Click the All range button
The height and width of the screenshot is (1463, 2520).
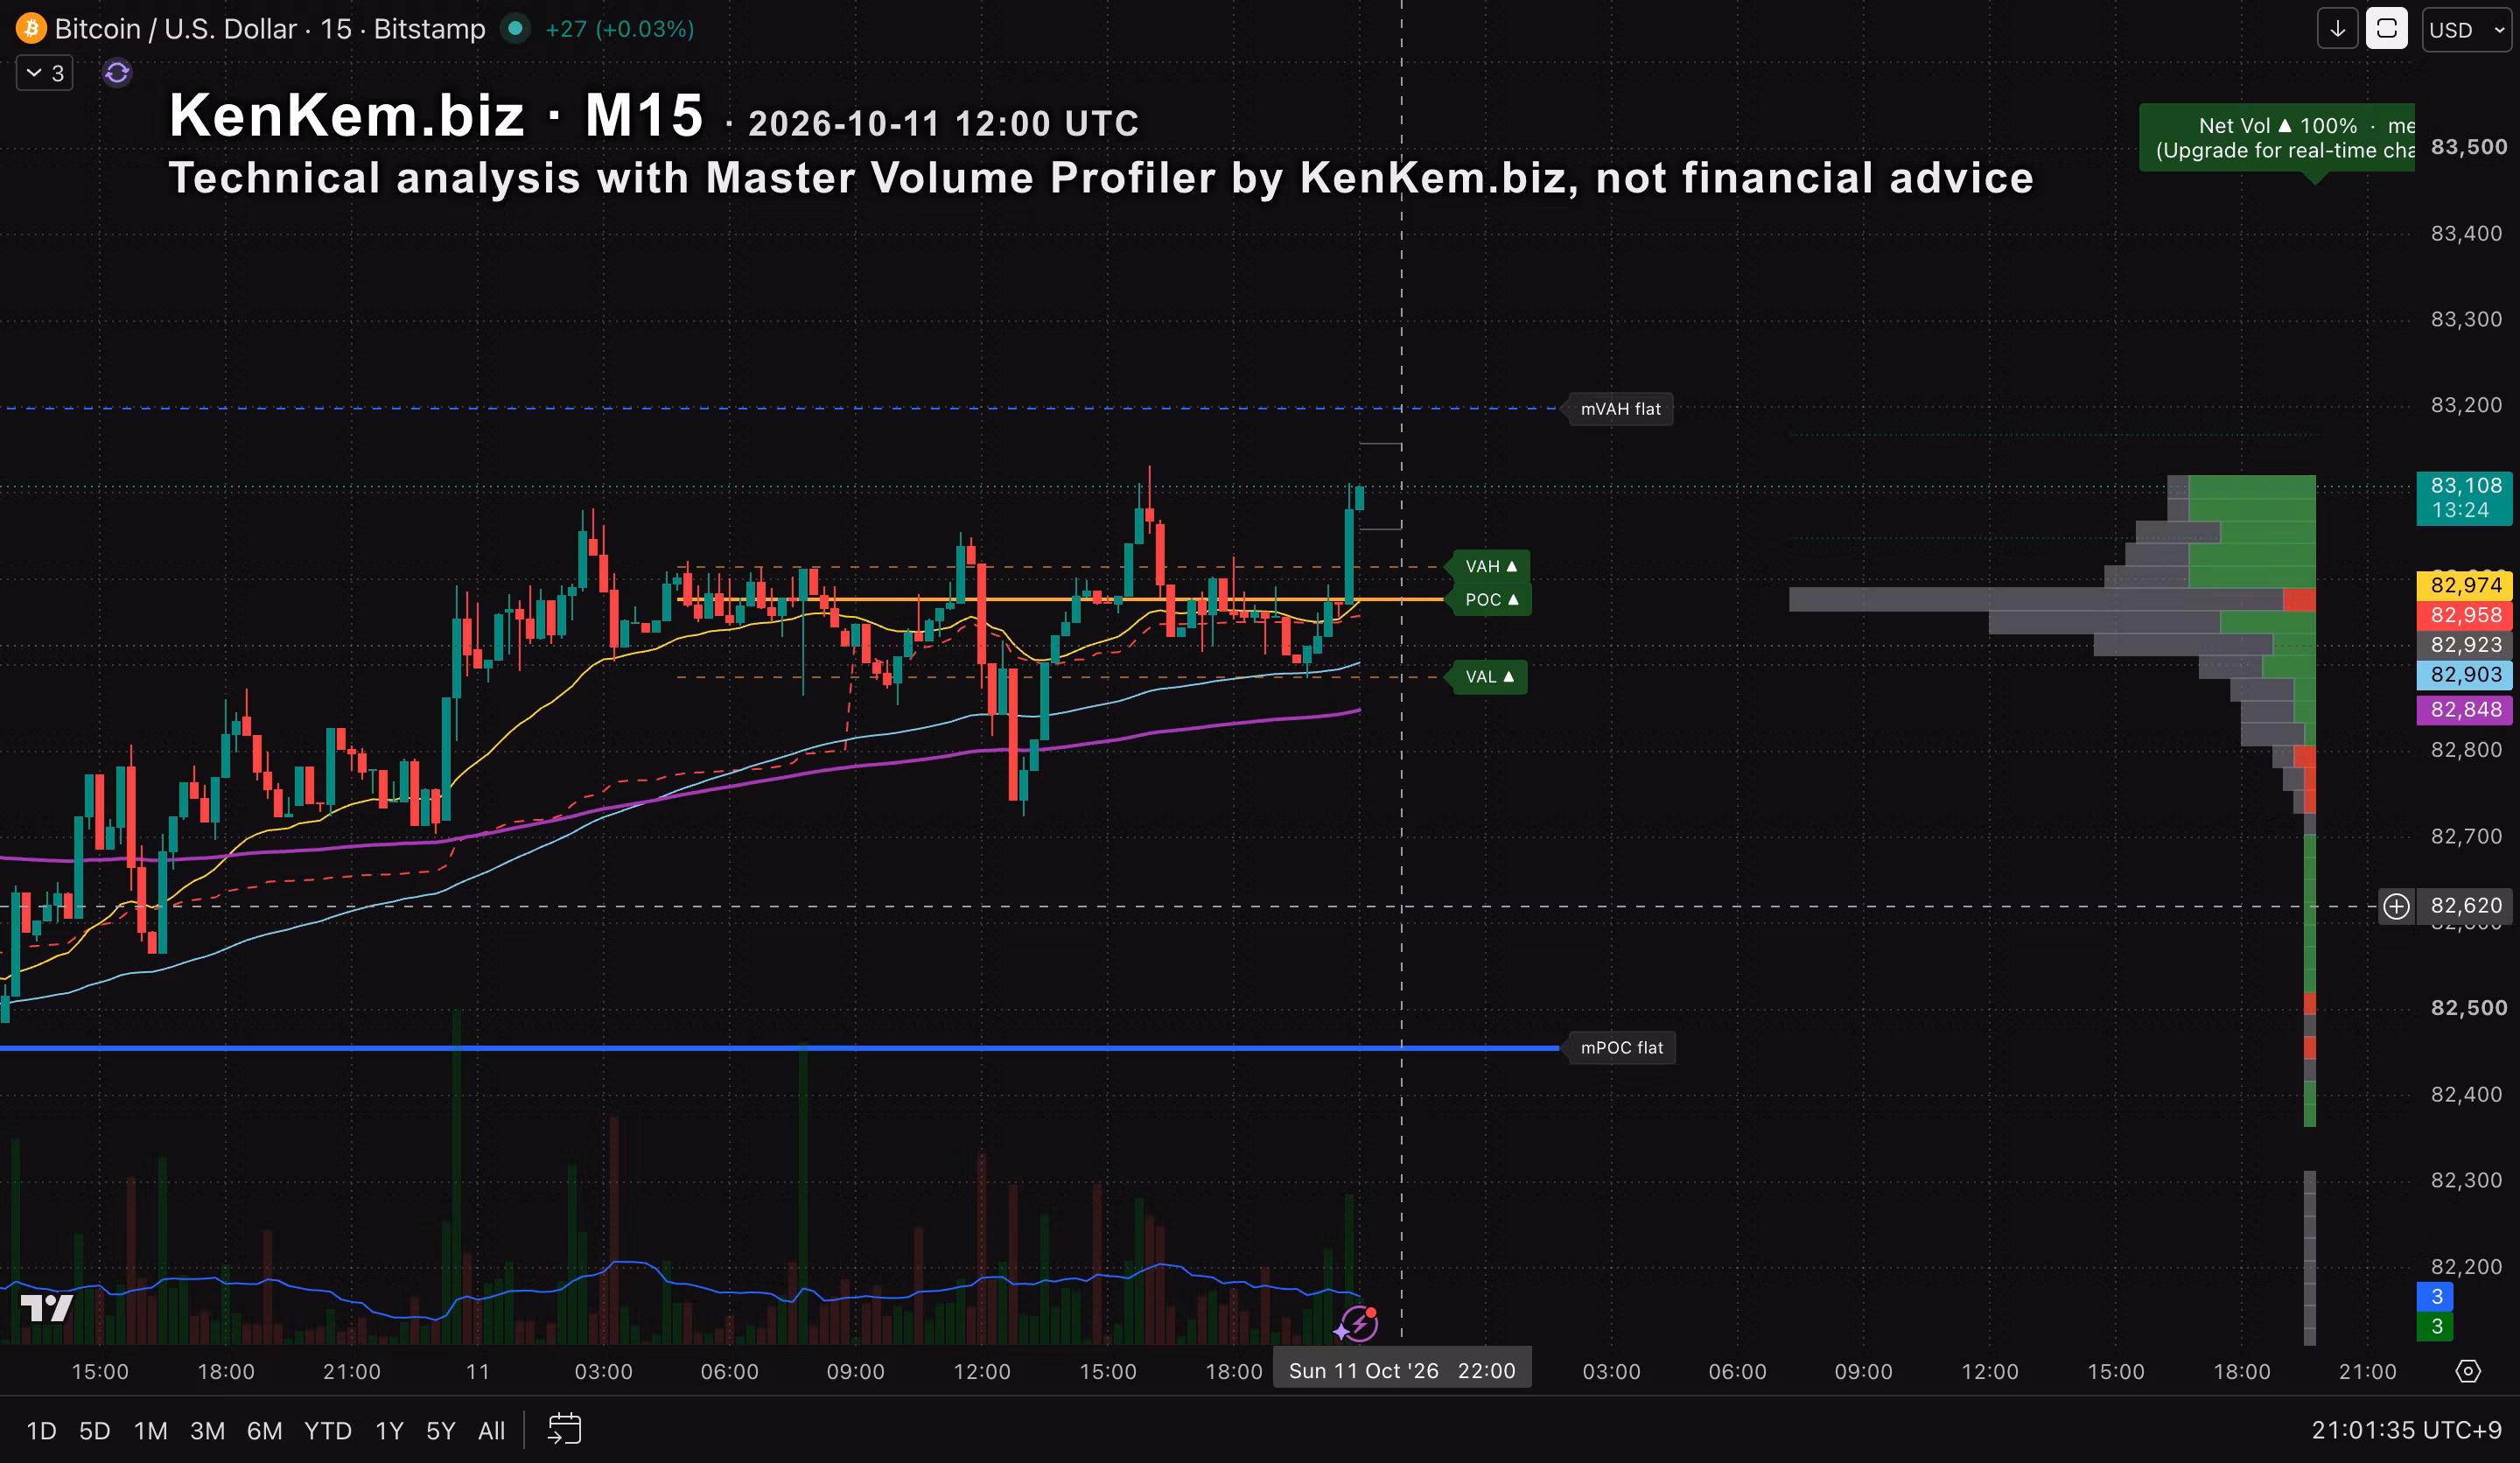click(x=491, y=1430)
